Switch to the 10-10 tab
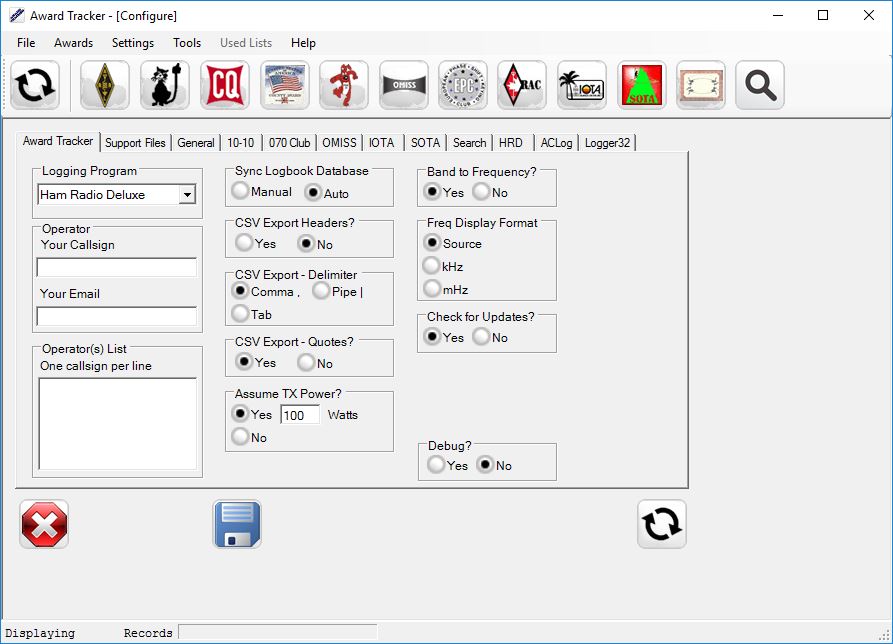The height and width of the screenshot is (644, 893). click(240, 142)
